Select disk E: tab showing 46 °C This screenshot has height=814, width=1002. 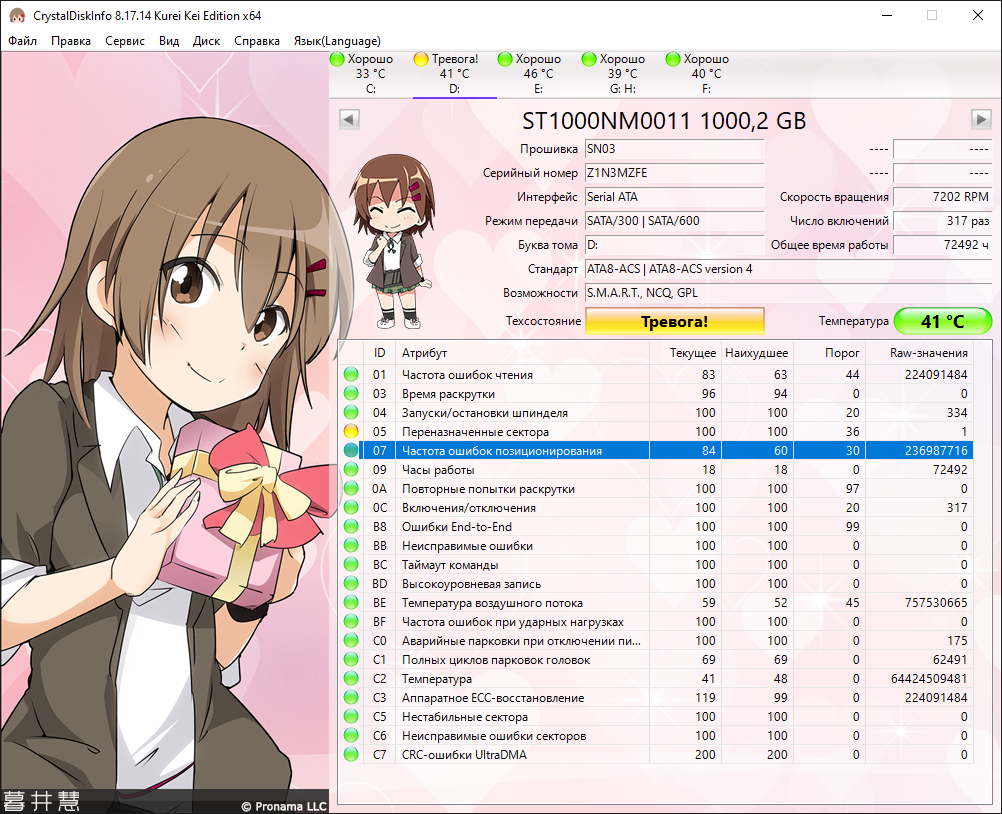point(538,74)
